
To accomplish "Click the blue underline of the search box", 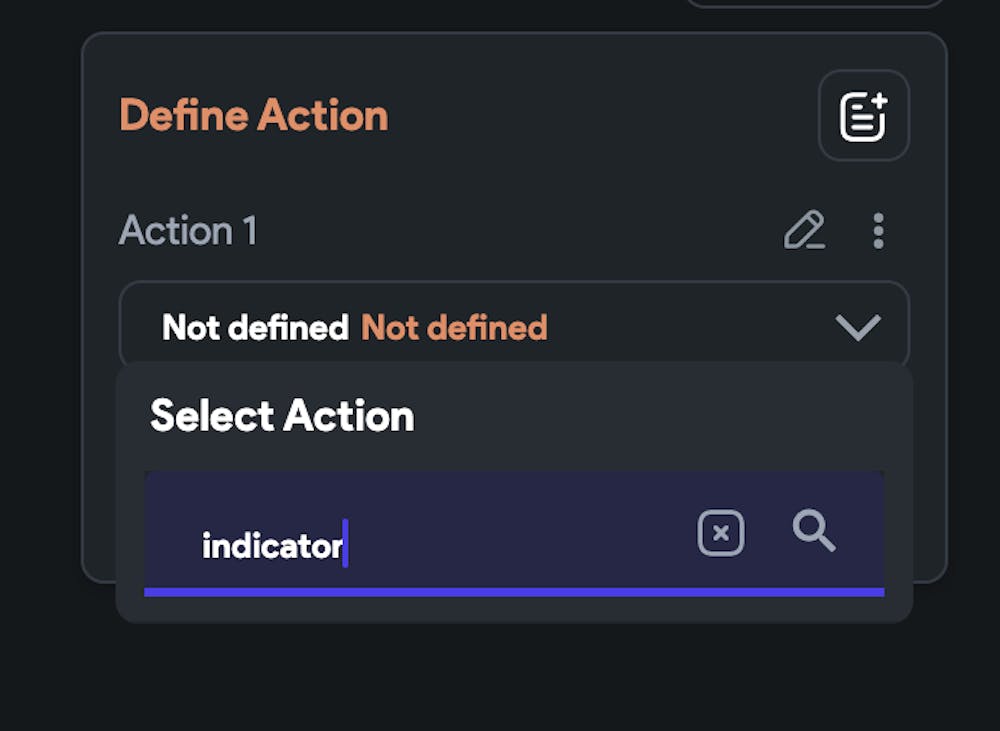I will pyautogui.click(x=514, y=592).
